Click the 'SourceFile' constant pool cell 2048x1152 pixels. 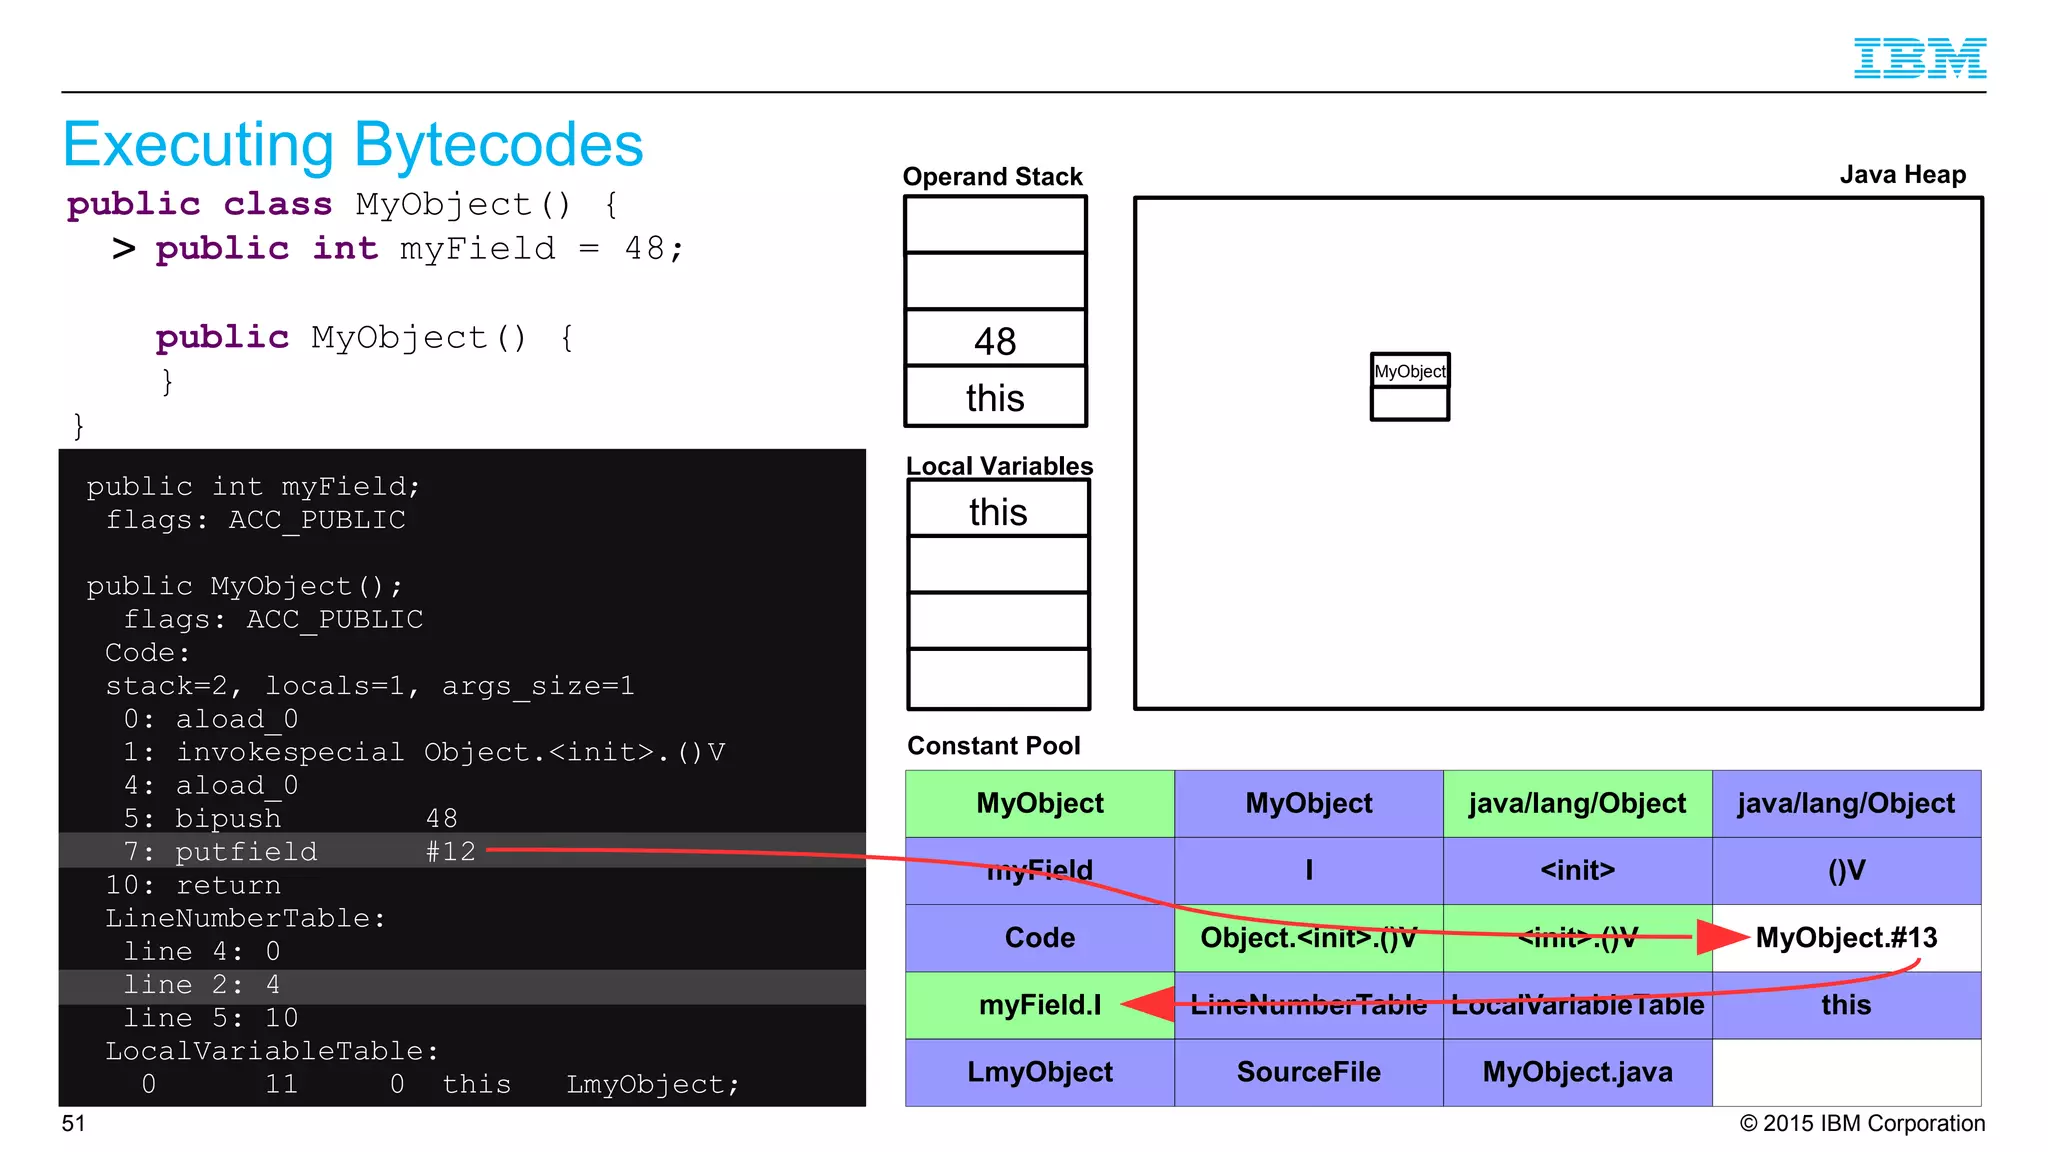[x=1309, y=1072]
